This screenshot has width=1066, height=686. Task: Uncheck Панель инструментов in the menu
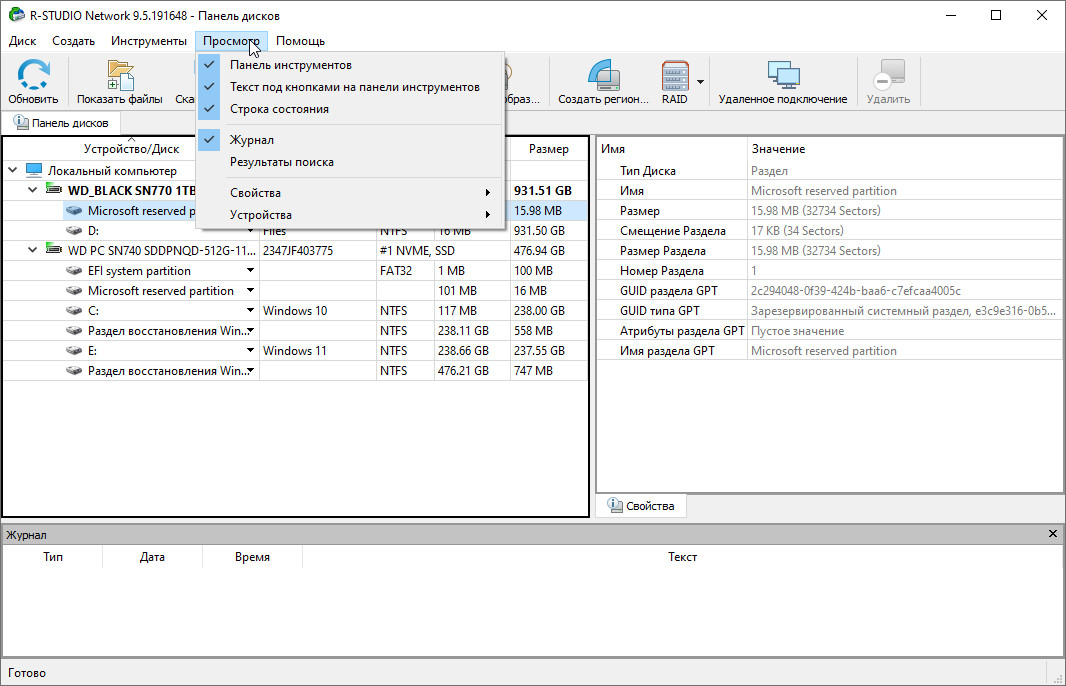pyautogui.click(x=290, y=65)
